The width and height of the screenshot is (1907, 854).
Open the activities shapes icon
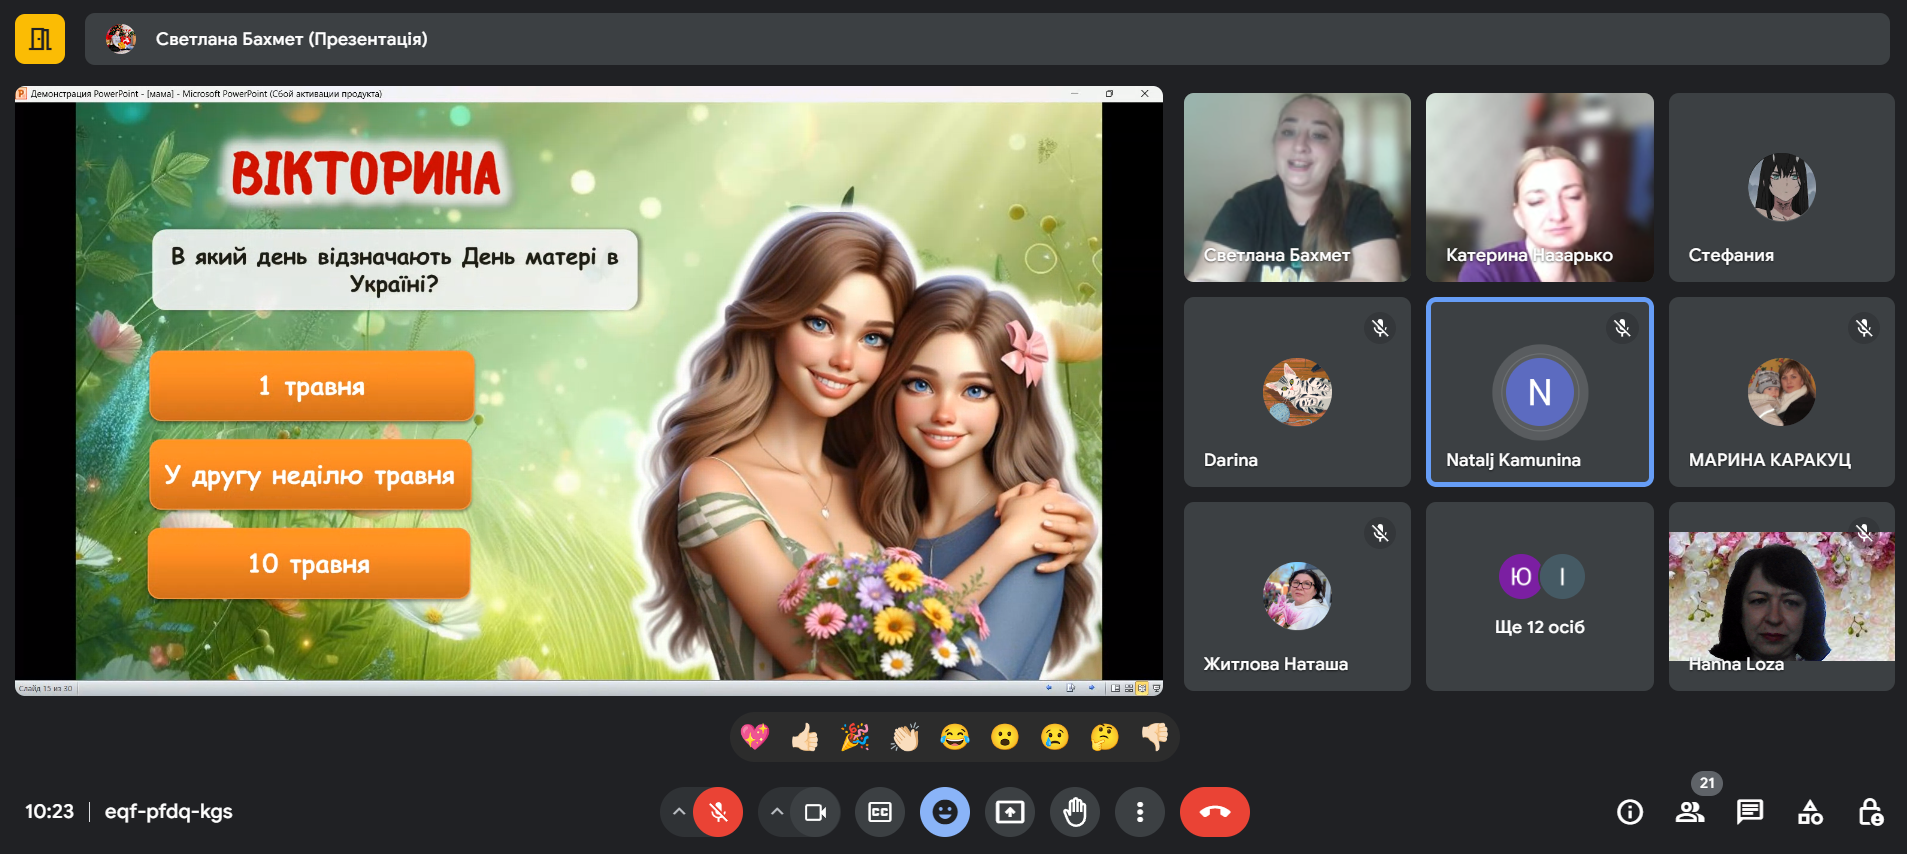pyautogui.click(x=1810, y=812)
